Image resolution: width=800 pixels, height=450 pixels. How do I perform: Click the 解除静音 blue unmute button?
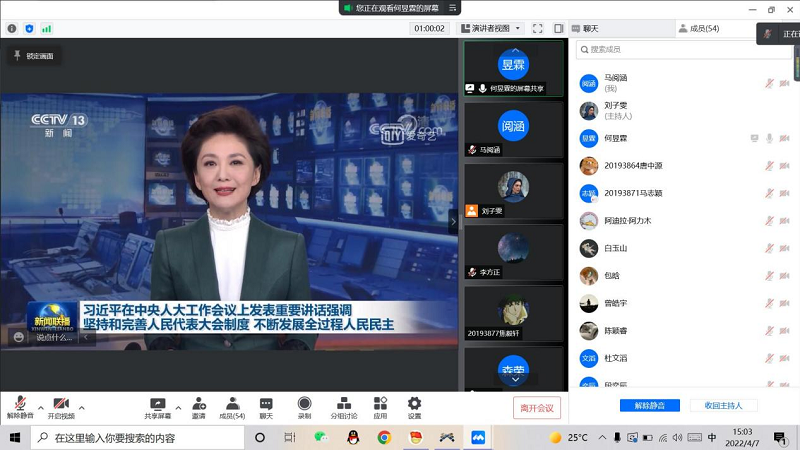click(649, 406)
